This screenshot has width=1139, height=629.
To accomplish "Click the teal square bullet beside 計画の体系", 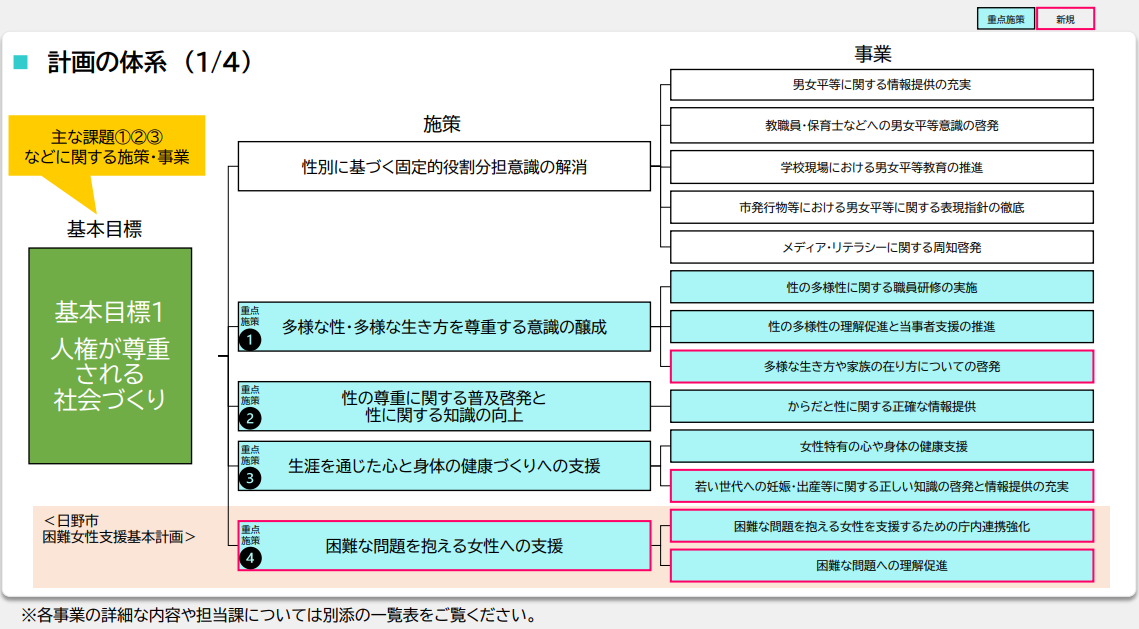I will click(20, 63).
